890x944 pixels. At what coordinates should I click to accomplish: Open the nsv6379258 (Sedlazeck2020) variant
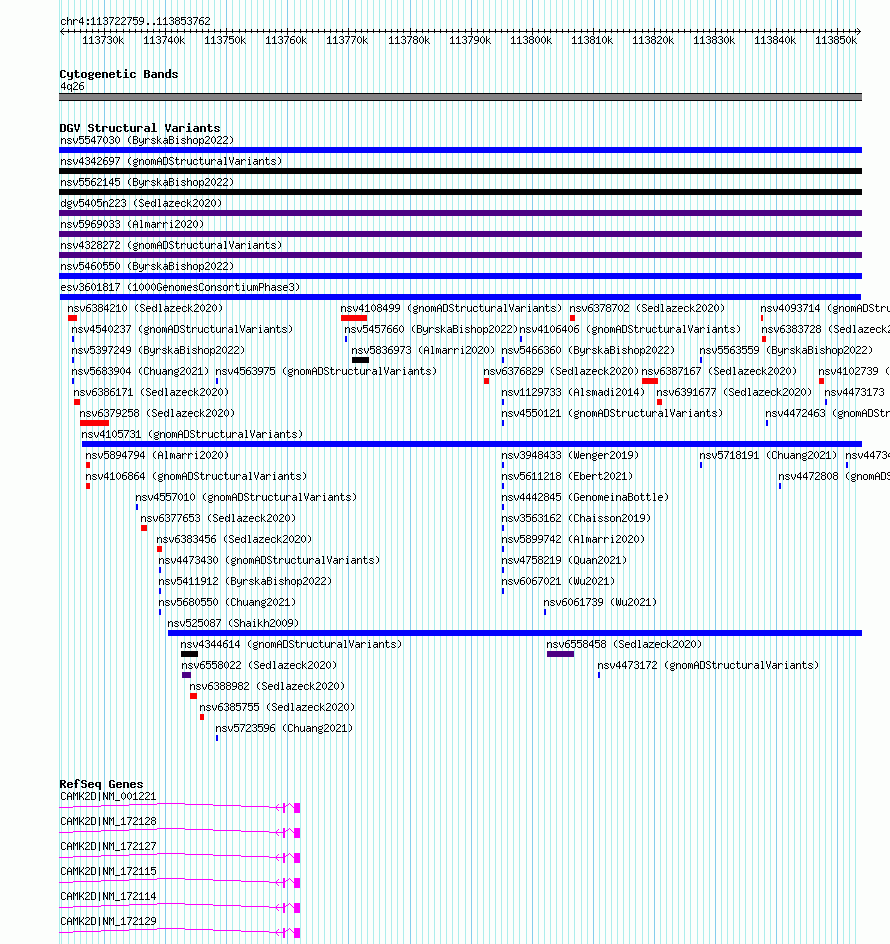pos(157,414)
